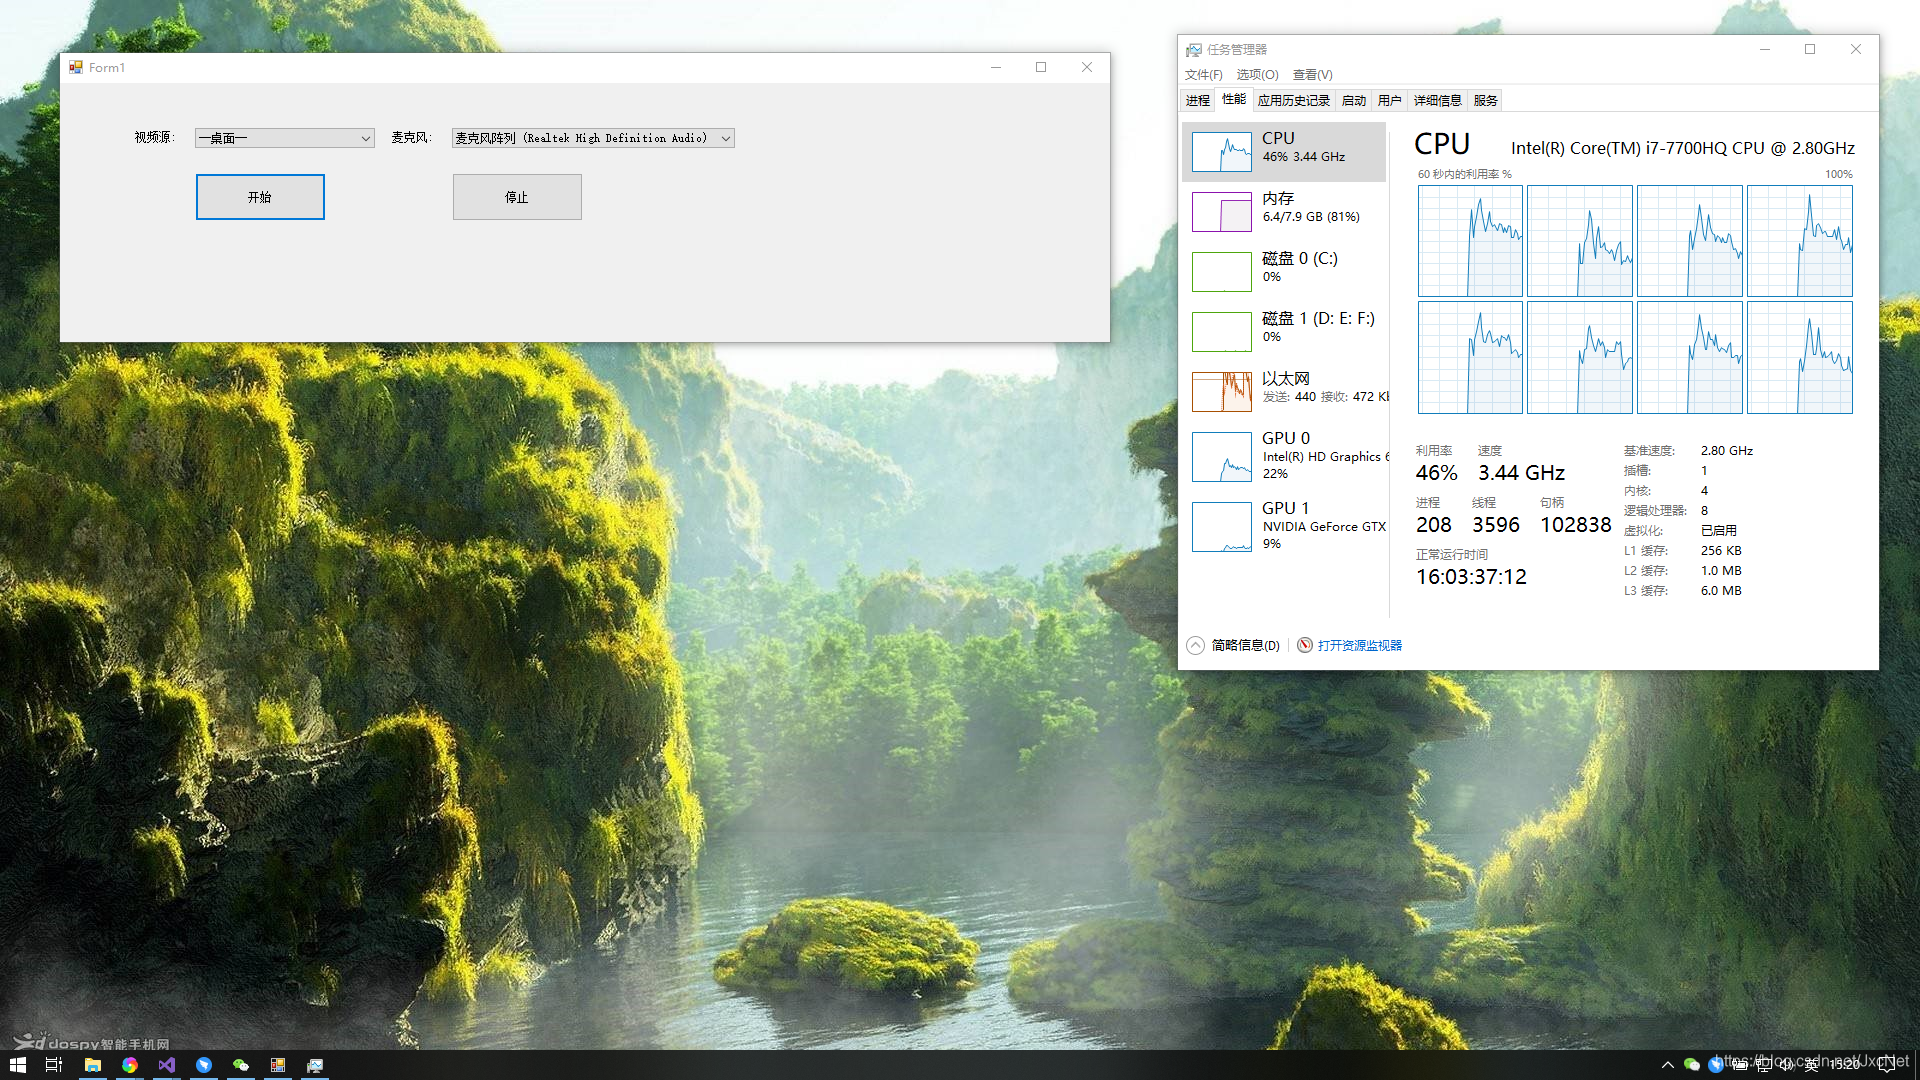
Task: Click 打开资源监视器 resource monitor link
Action: (x=1359, y=645)
